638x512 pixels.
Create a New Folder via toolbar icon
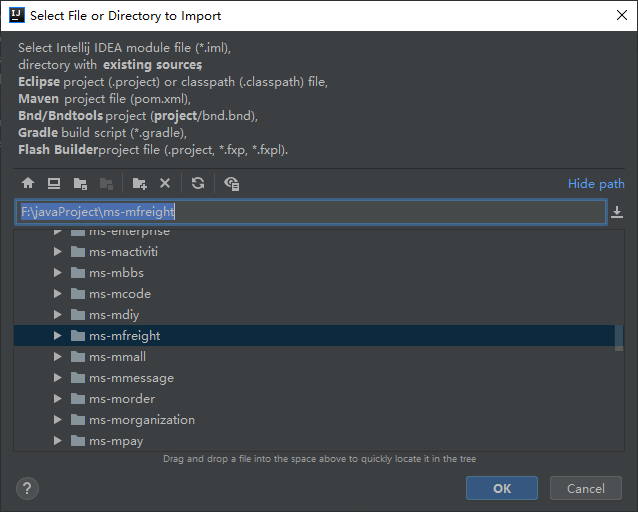tap(139, 184)
